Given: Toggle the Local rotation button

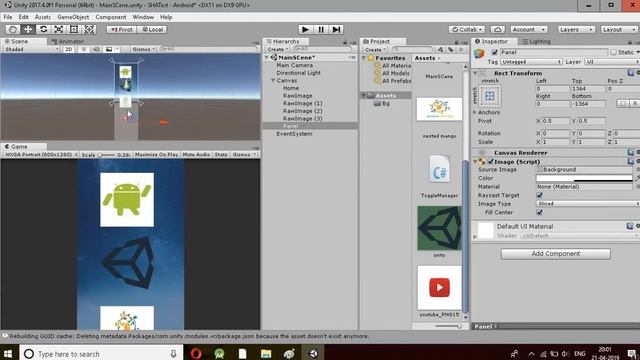Looking at the screenshot, I should pos(152,29).
